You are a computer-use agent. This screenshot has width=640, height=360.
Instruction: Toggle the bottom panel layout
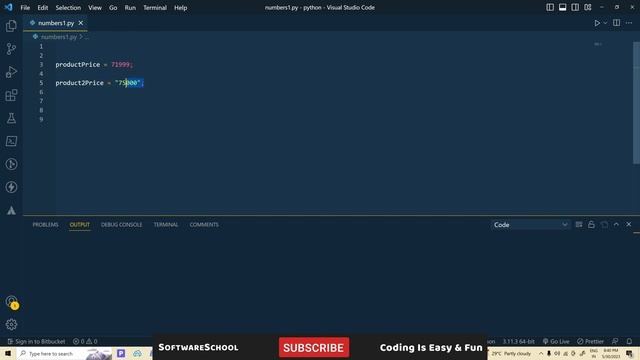(562, 7)
